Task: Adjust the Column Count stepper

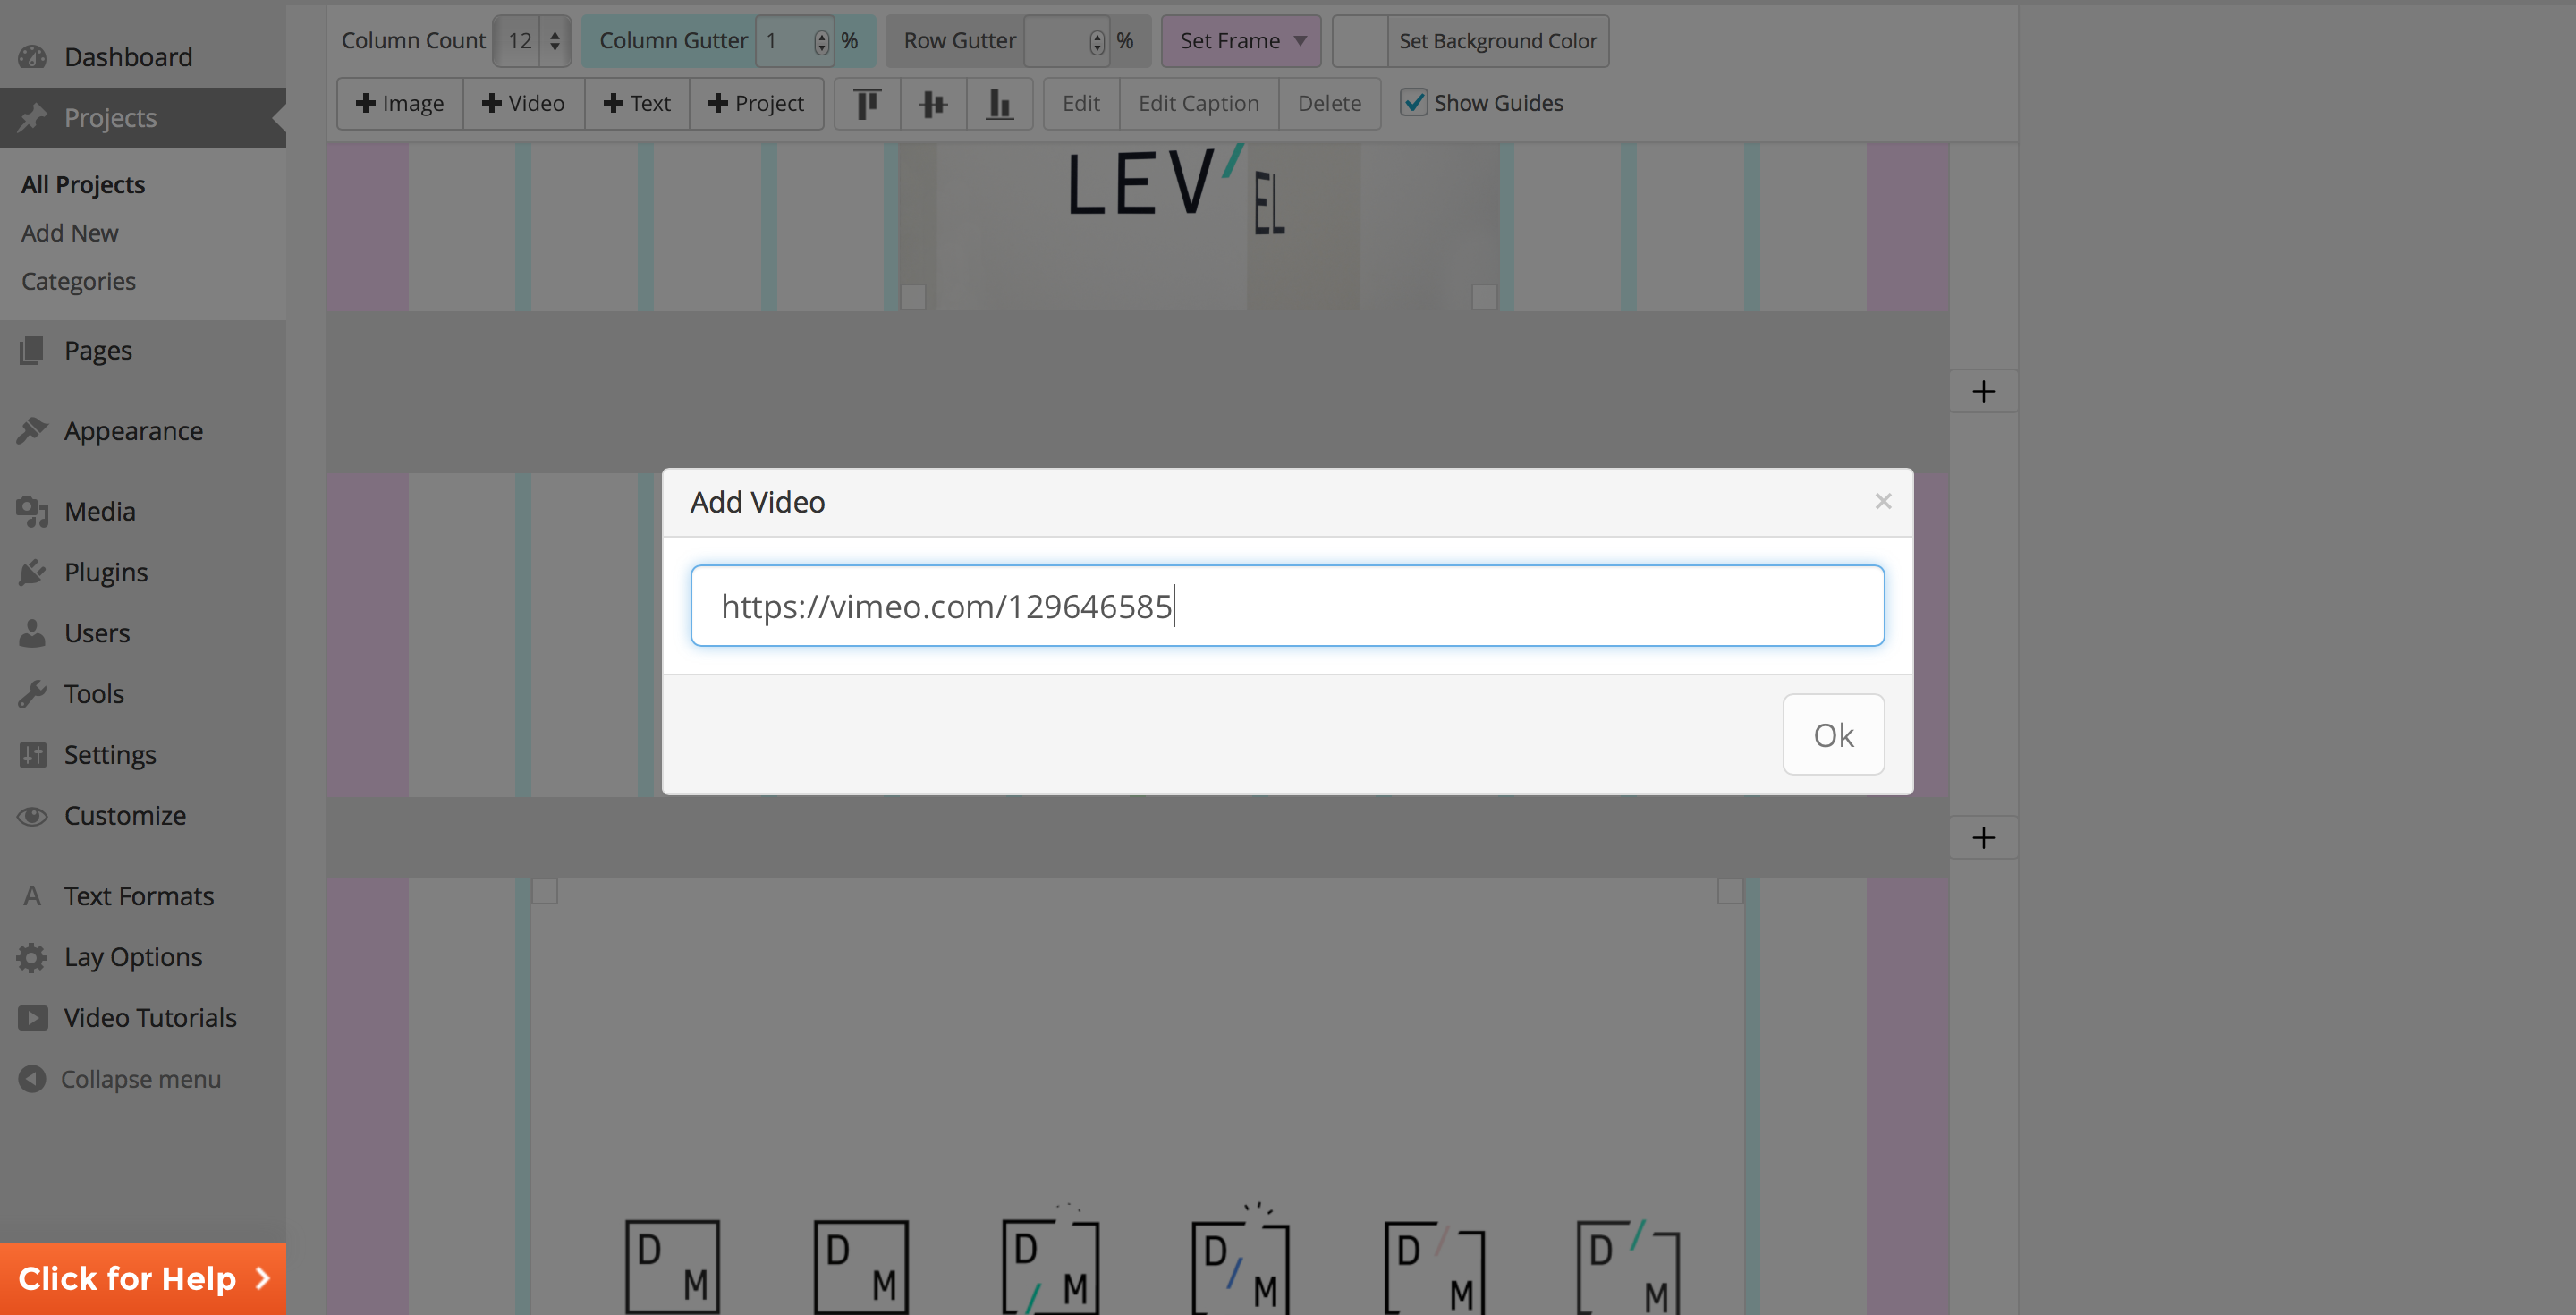Action: tap(555, 41)
